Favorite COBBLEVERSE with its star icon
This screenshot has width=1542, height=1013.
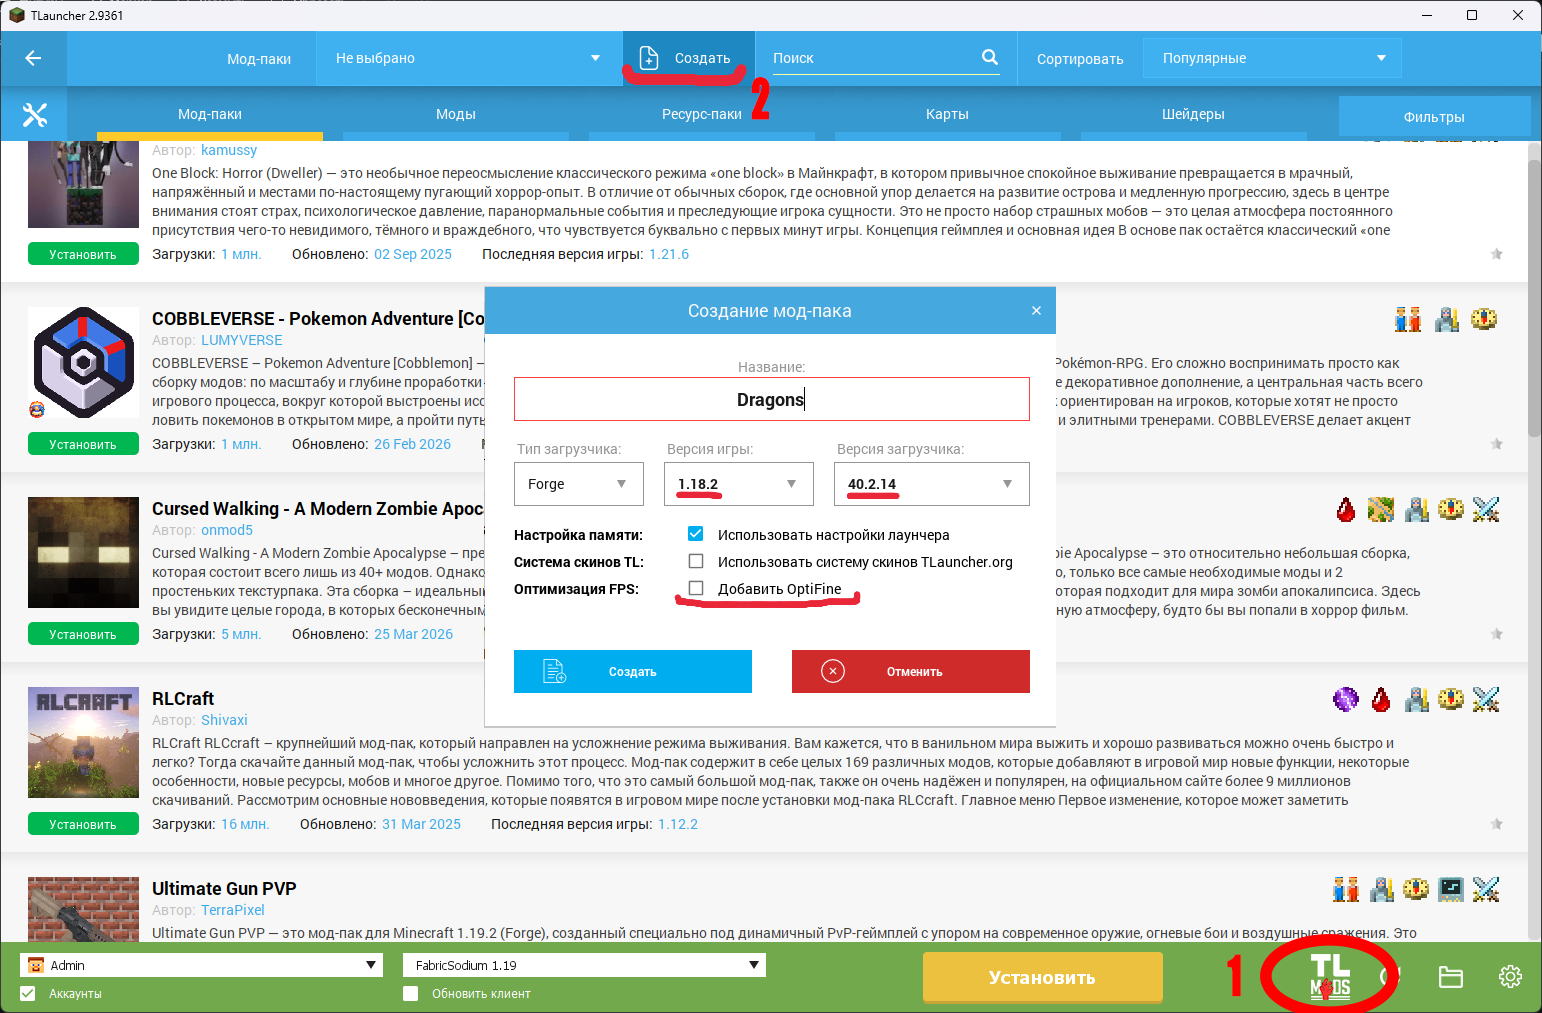click(1497, 444)
